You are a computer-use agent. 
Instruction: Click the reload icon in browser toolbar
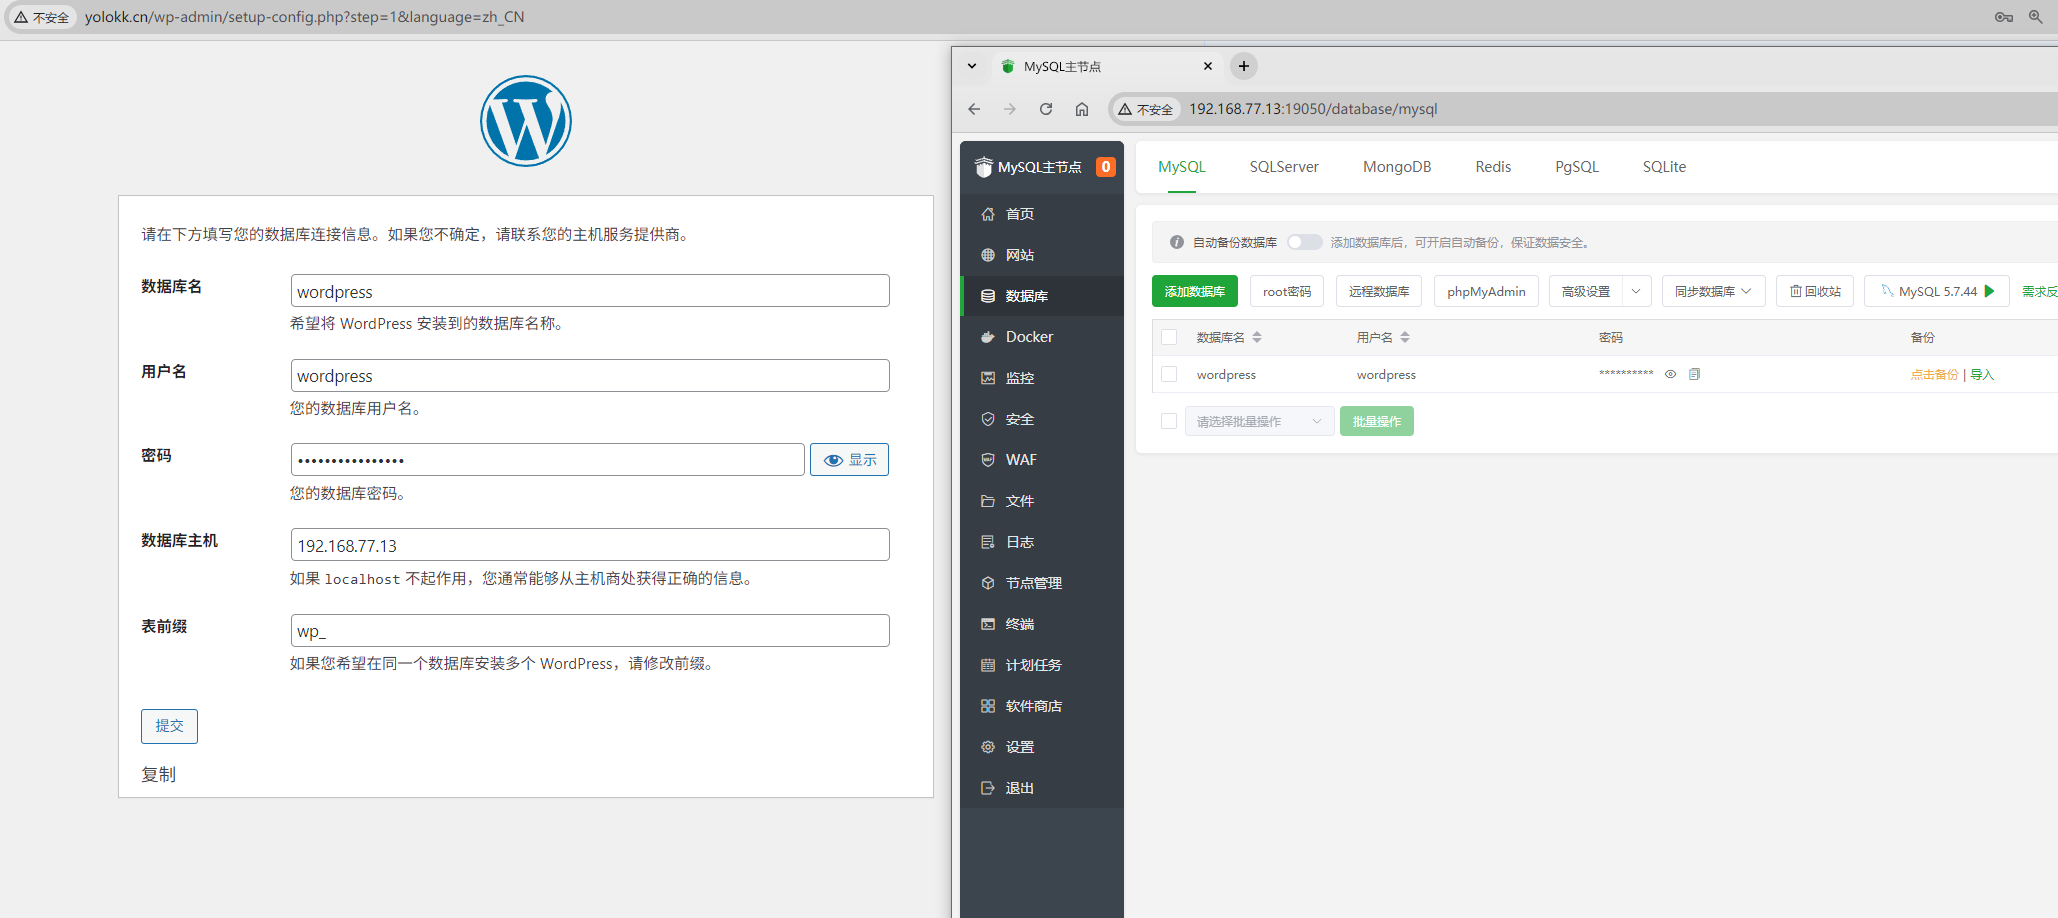(1046, 109)
